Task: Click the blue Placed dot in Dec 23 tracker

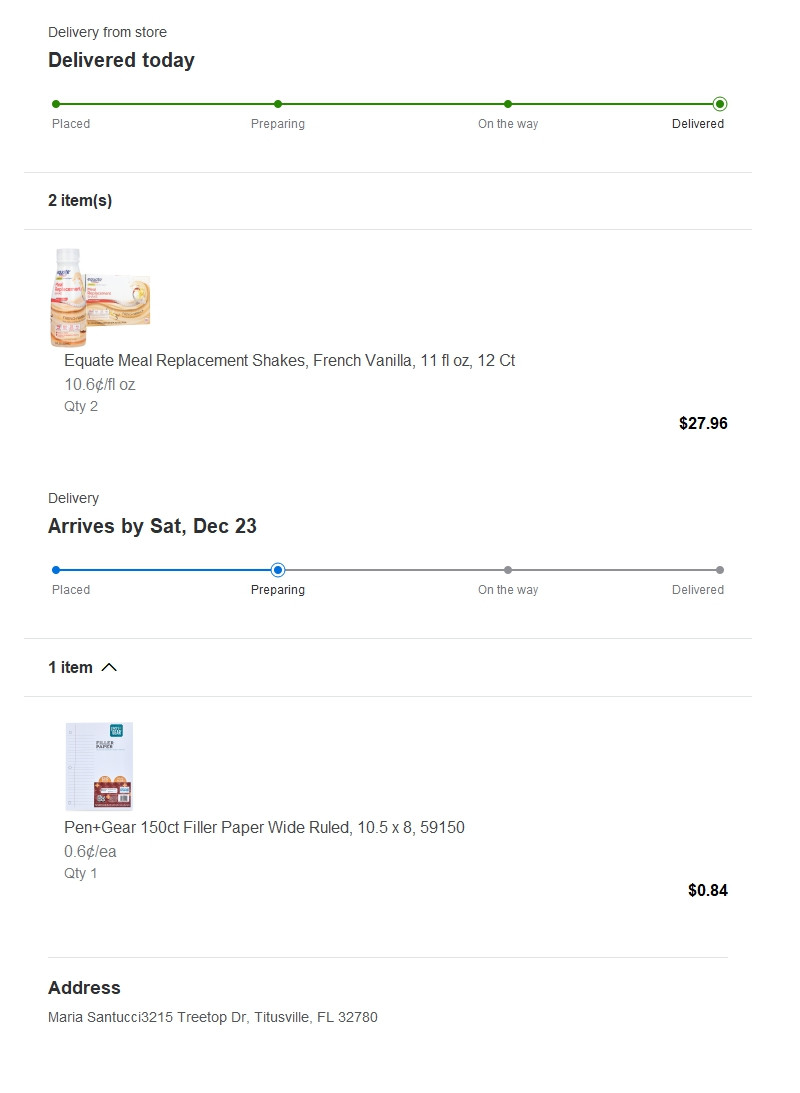Action: click(56, 570)
